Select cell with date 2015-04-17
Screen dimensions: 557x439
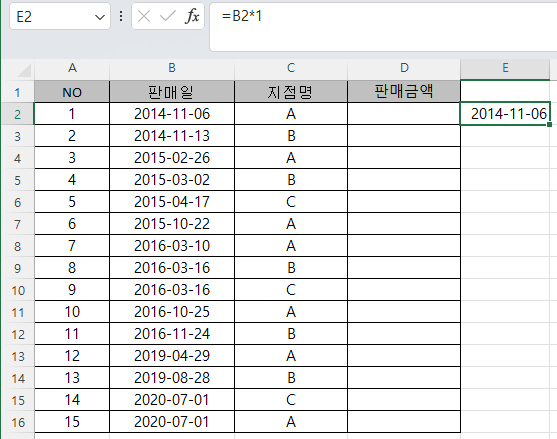[x=172, y=202]
